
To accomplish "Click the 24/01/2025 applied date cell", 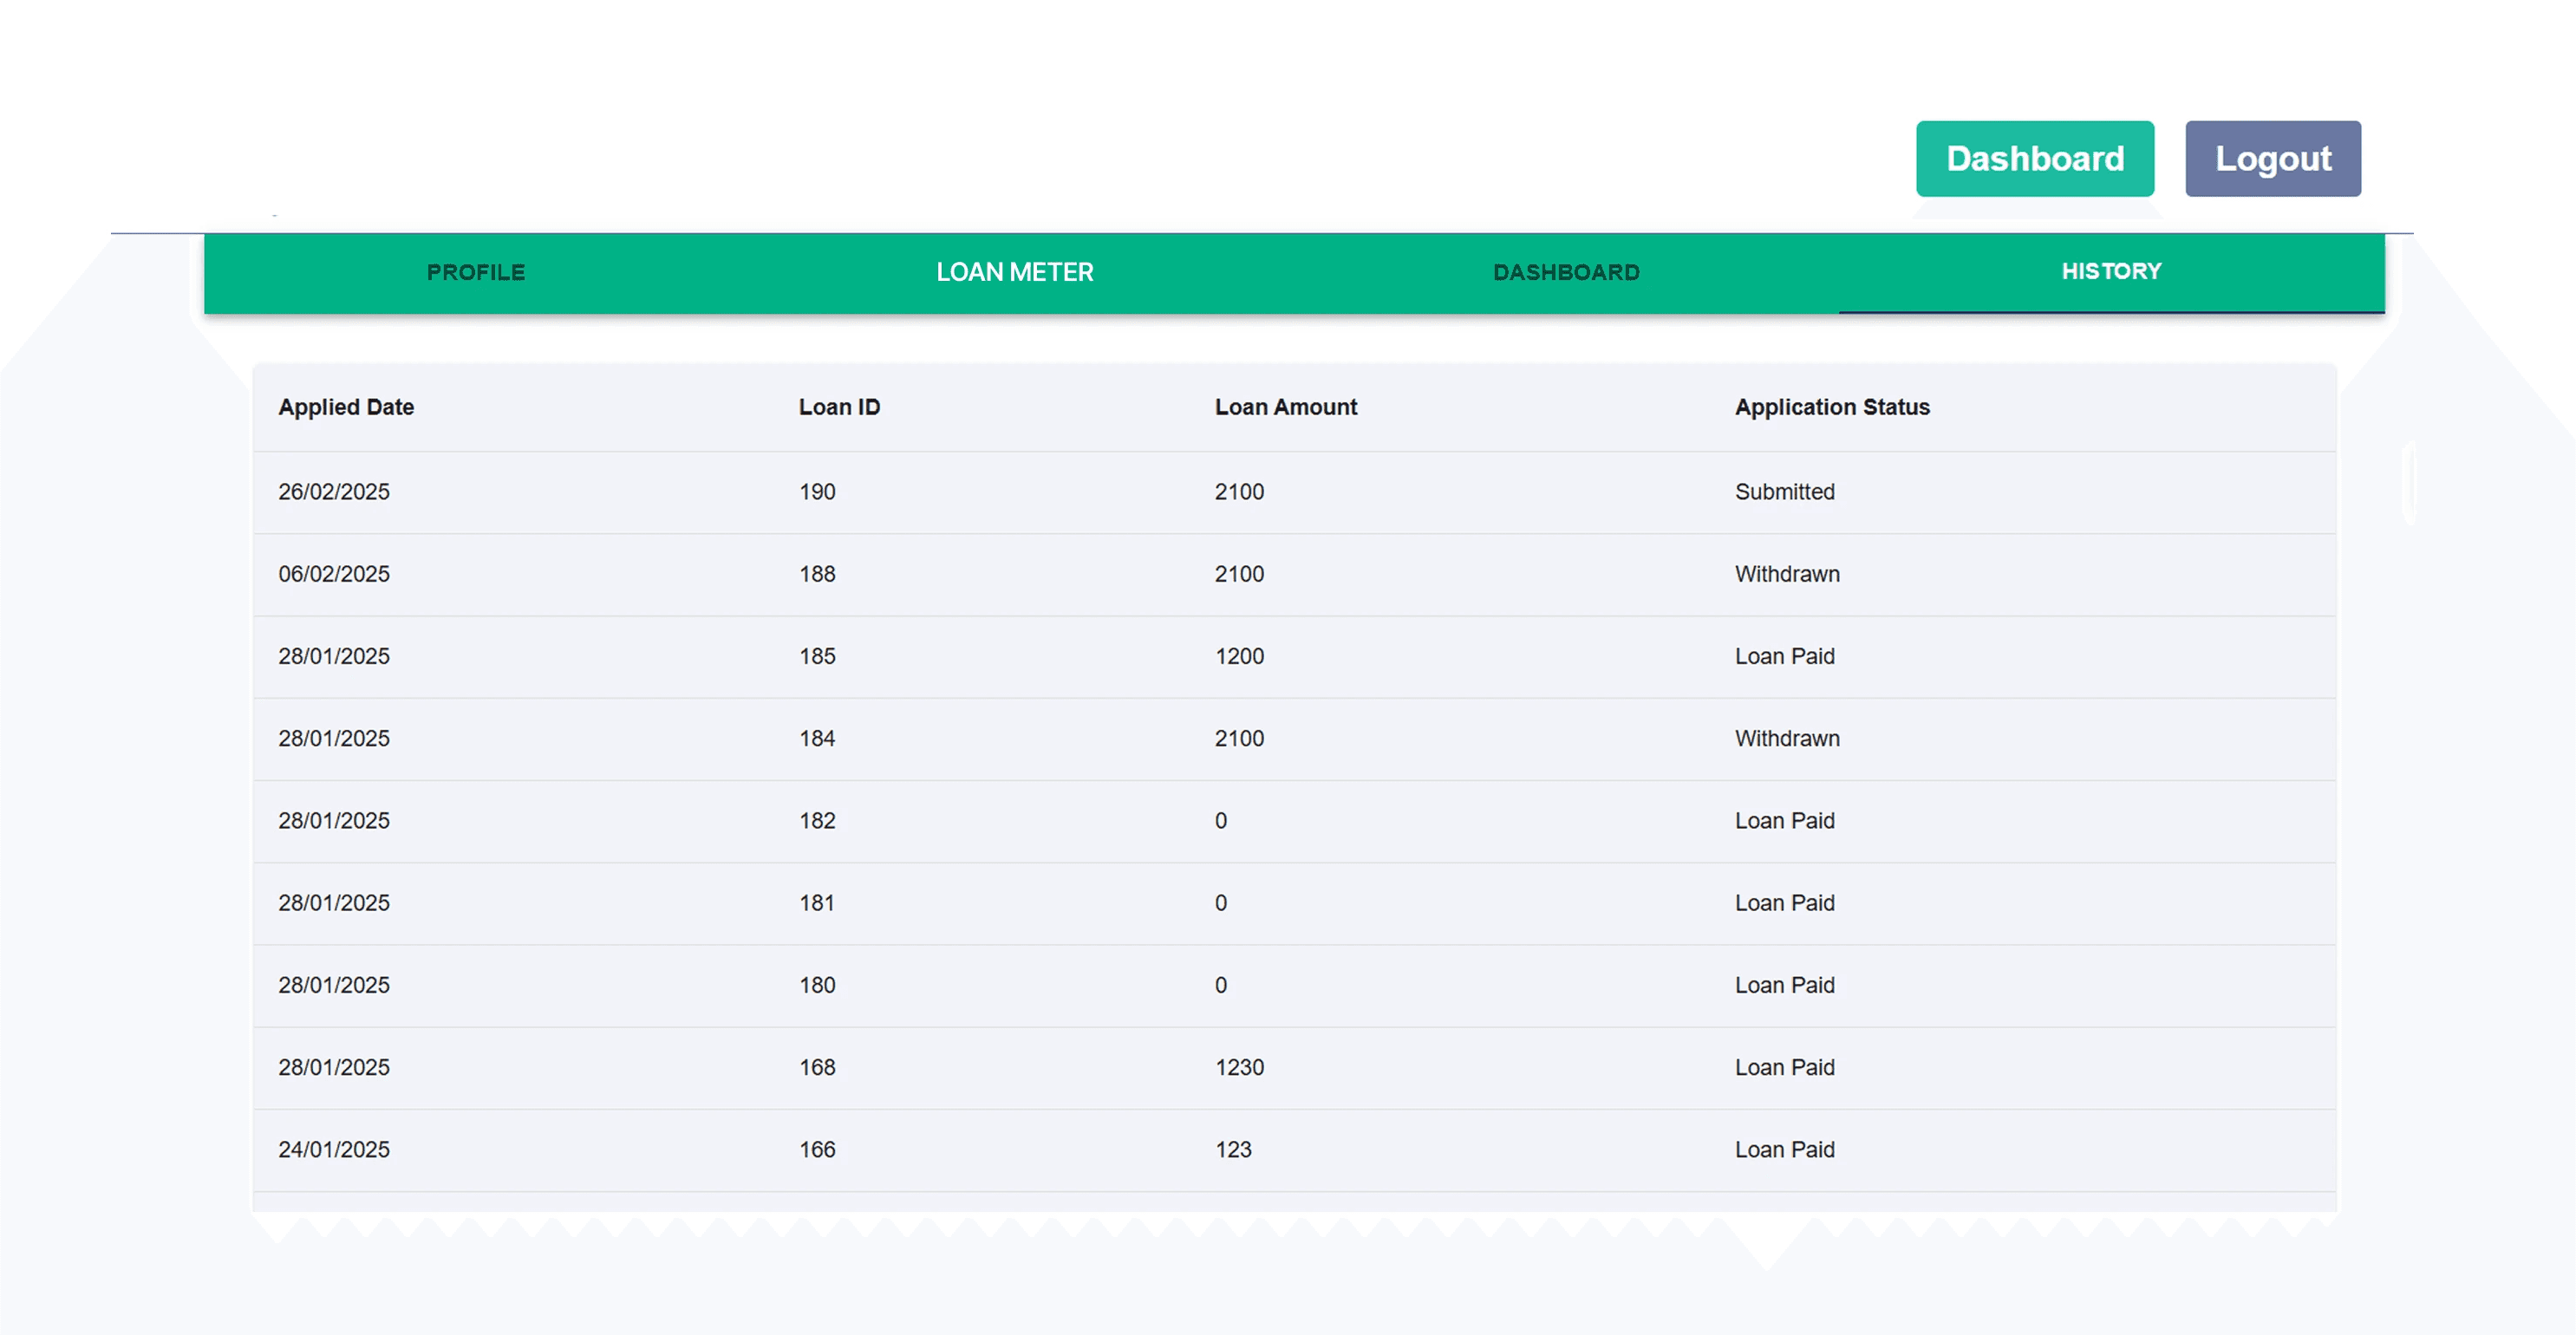I will [x=334, y=1150].
